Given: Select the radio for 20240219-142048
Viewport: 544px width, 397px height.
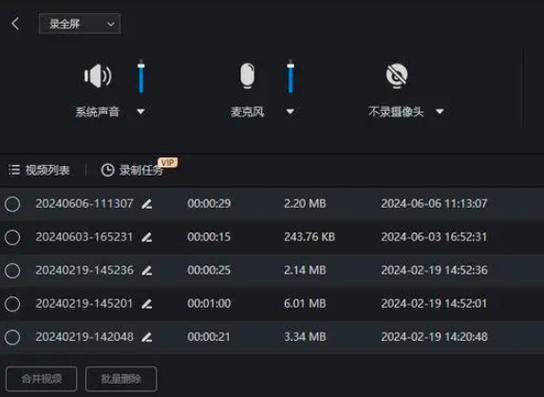Looking at the screenshot, I should [x=12, y=337].
